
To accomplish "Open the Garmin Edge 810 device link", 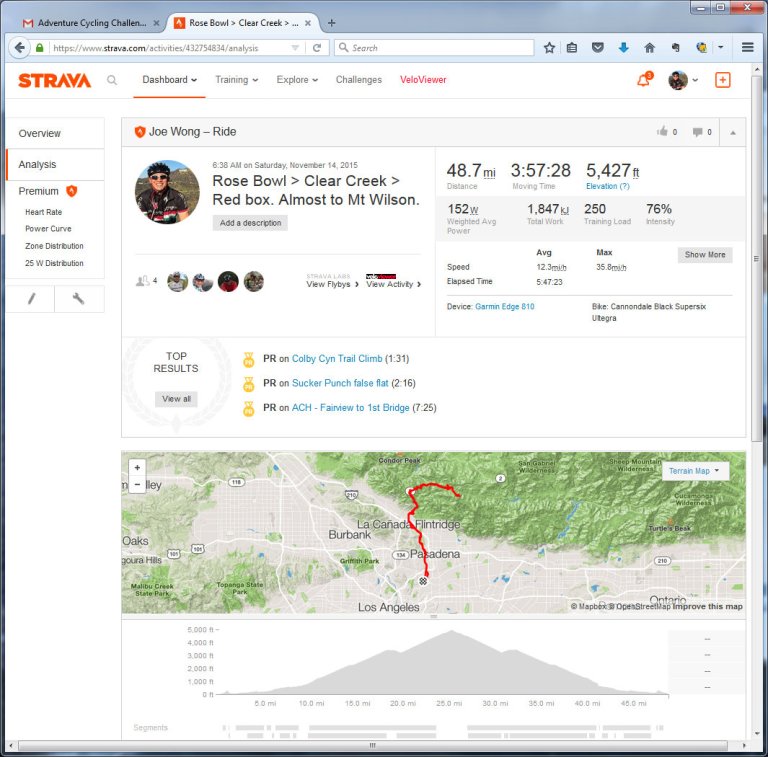I will click(x=504, y=307).
